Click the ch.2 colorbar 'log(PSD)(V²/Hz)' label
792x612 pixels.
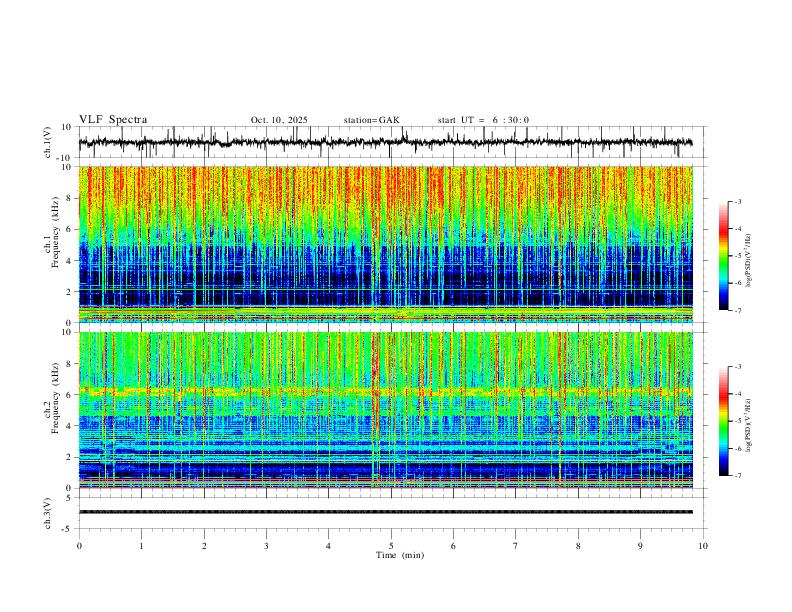click(x=749, y=426)
